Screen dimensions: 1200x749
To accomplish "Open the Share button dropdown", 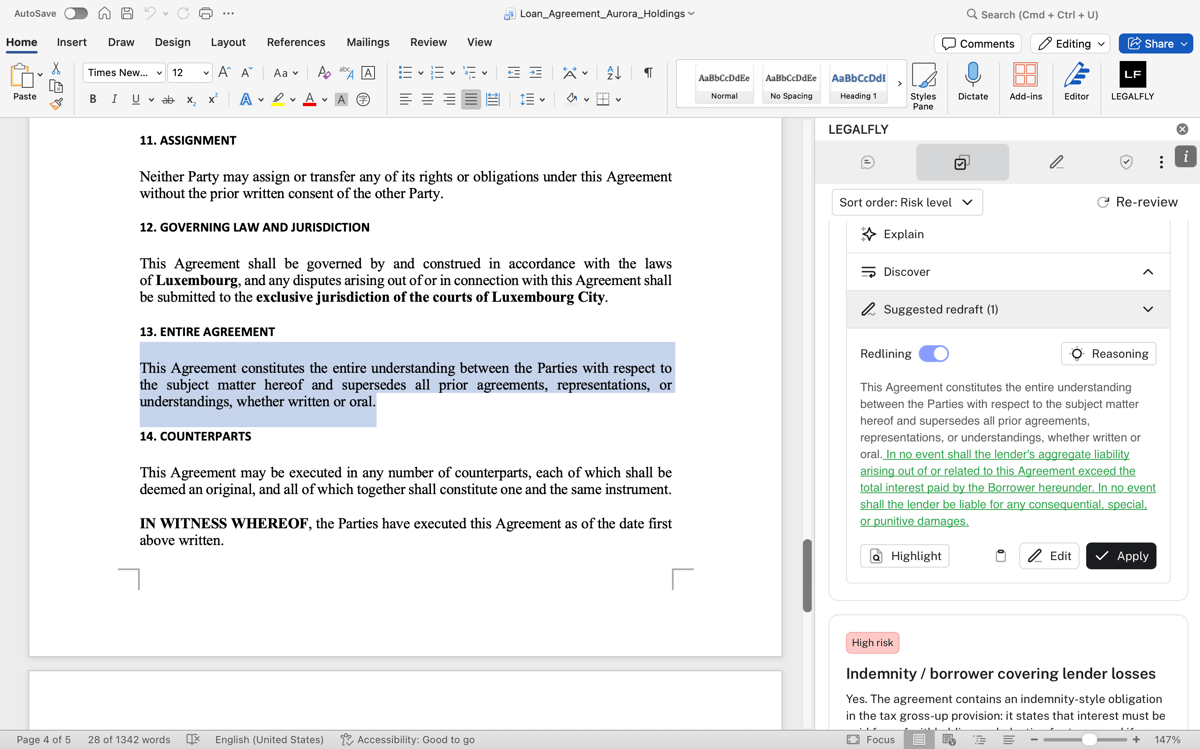I will point(1184,44).
